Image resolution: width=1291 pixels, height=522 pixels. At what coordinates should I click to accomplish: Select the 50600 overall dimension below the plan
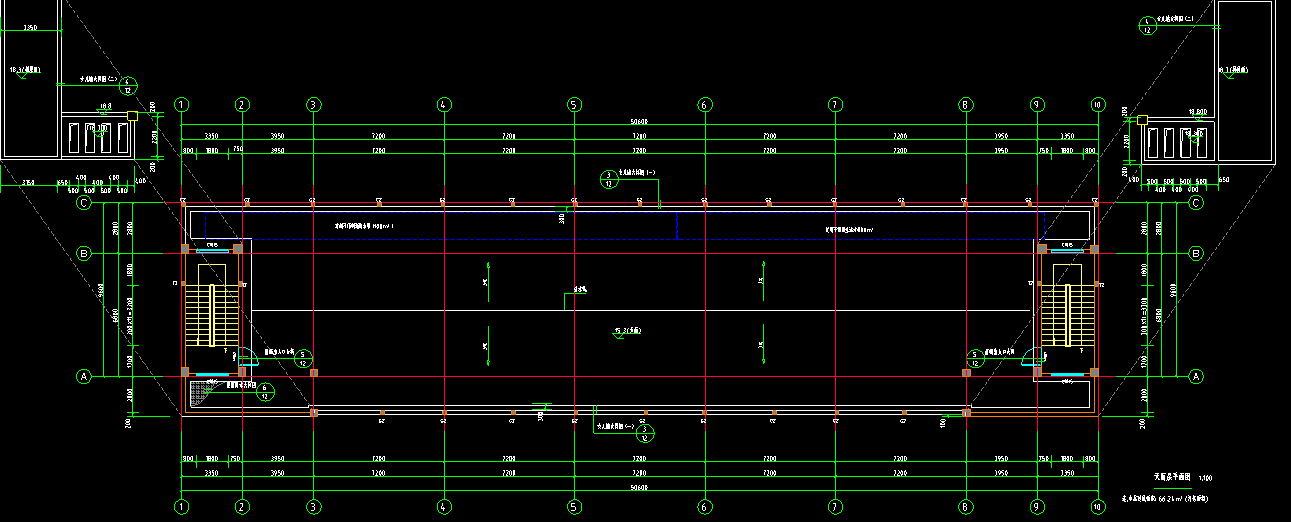(639, 487)
